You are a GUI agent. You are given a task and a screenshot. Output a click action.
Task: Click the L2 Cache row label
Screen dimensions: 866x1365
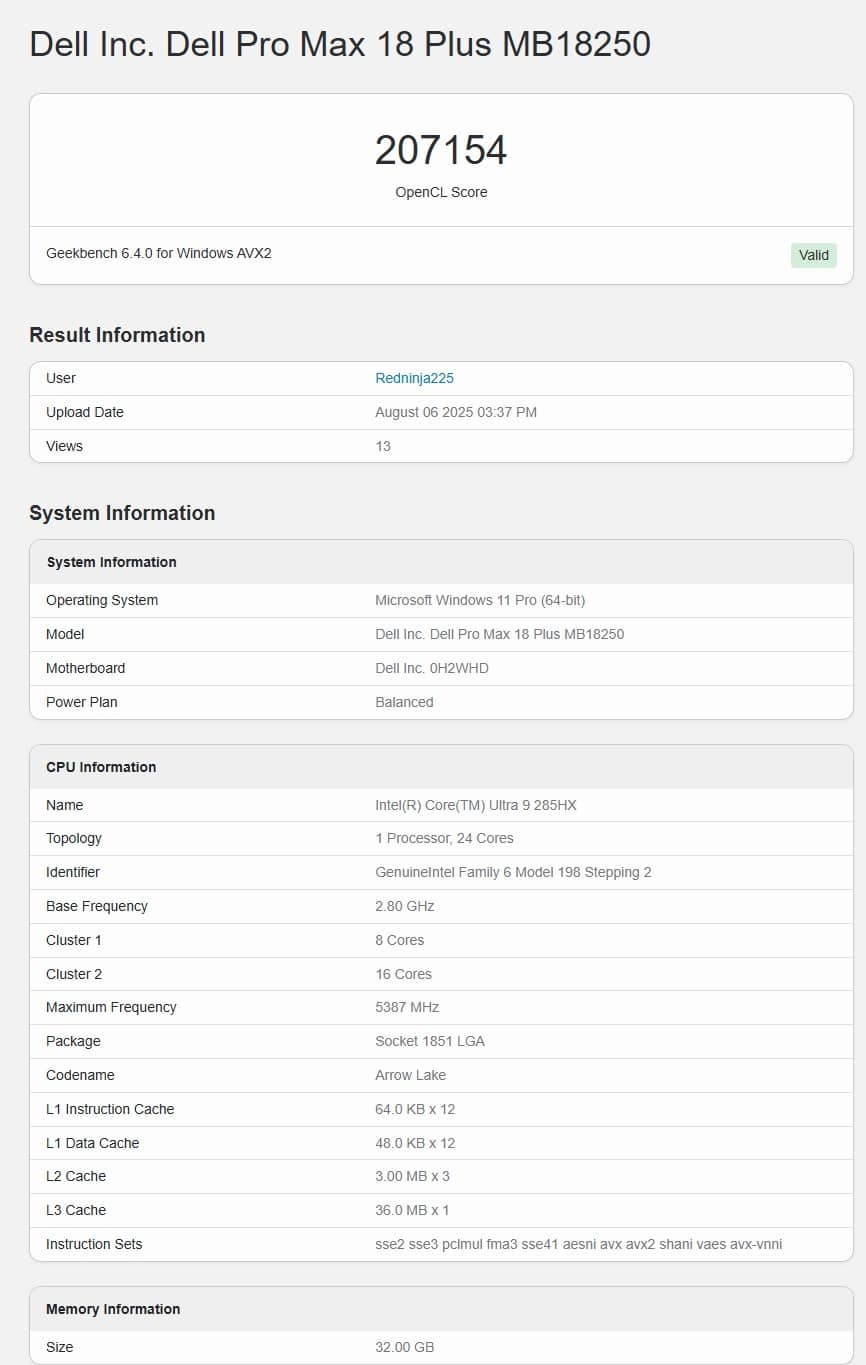76,1176
